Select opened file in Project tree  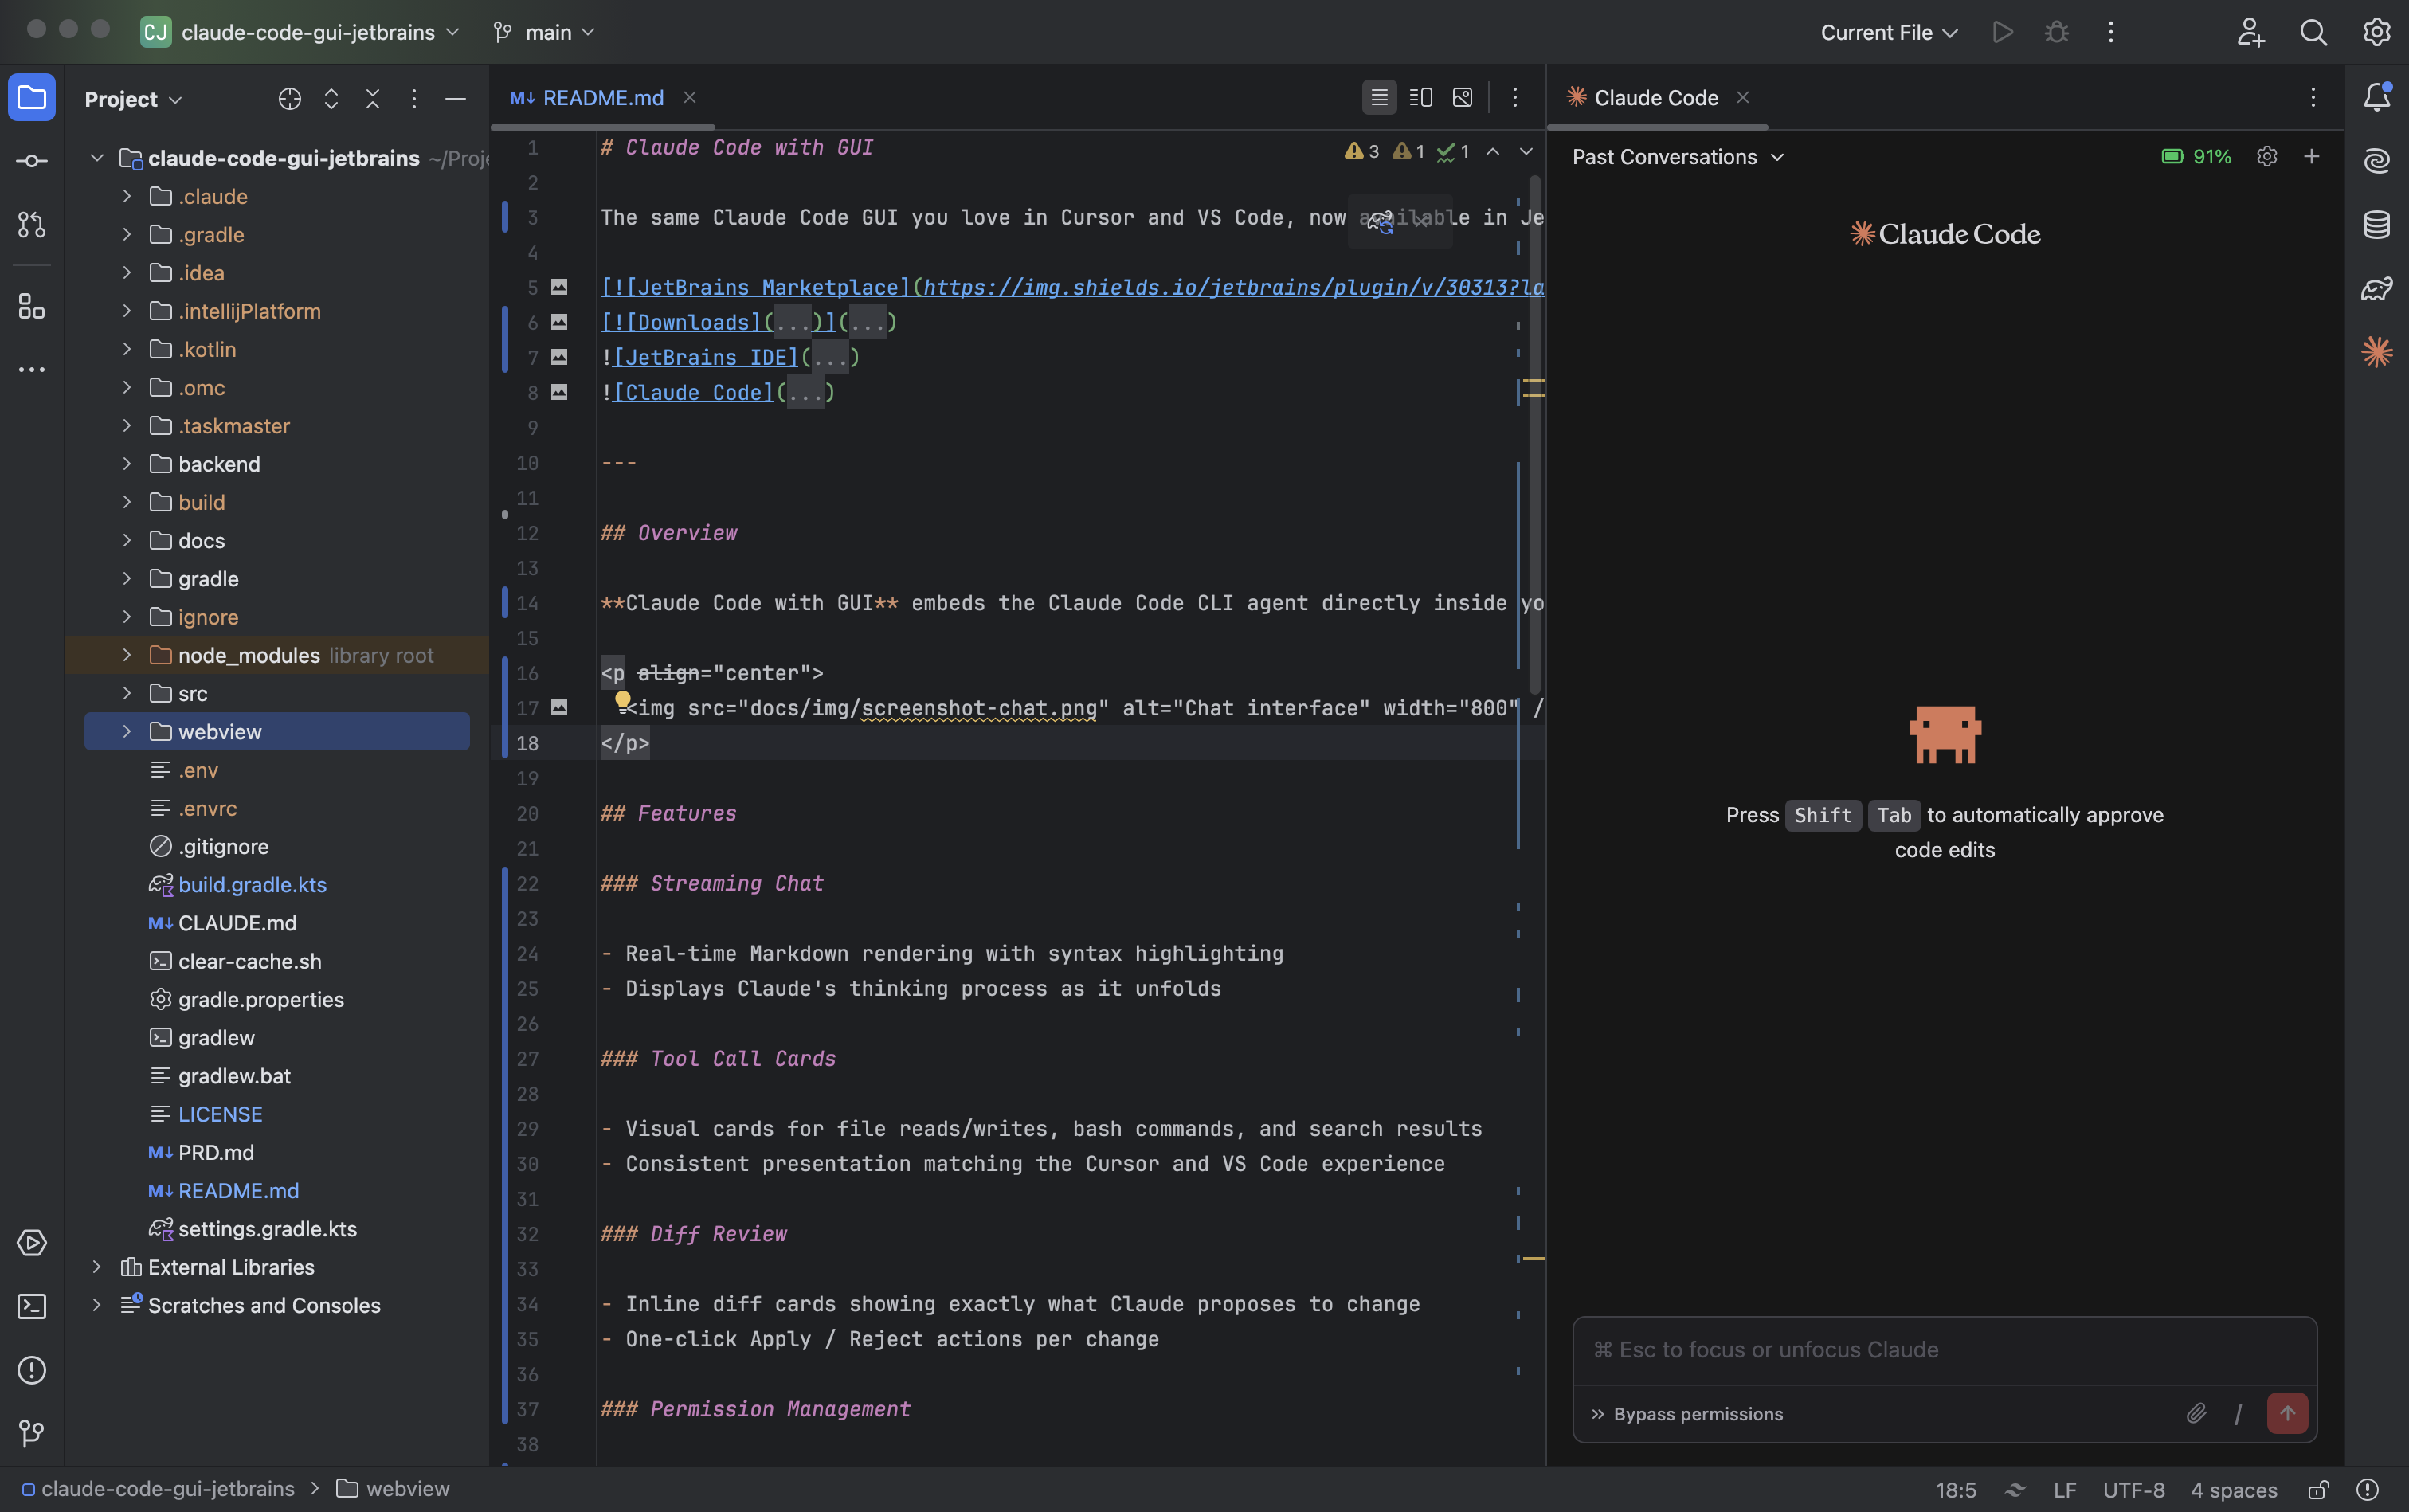290,99
